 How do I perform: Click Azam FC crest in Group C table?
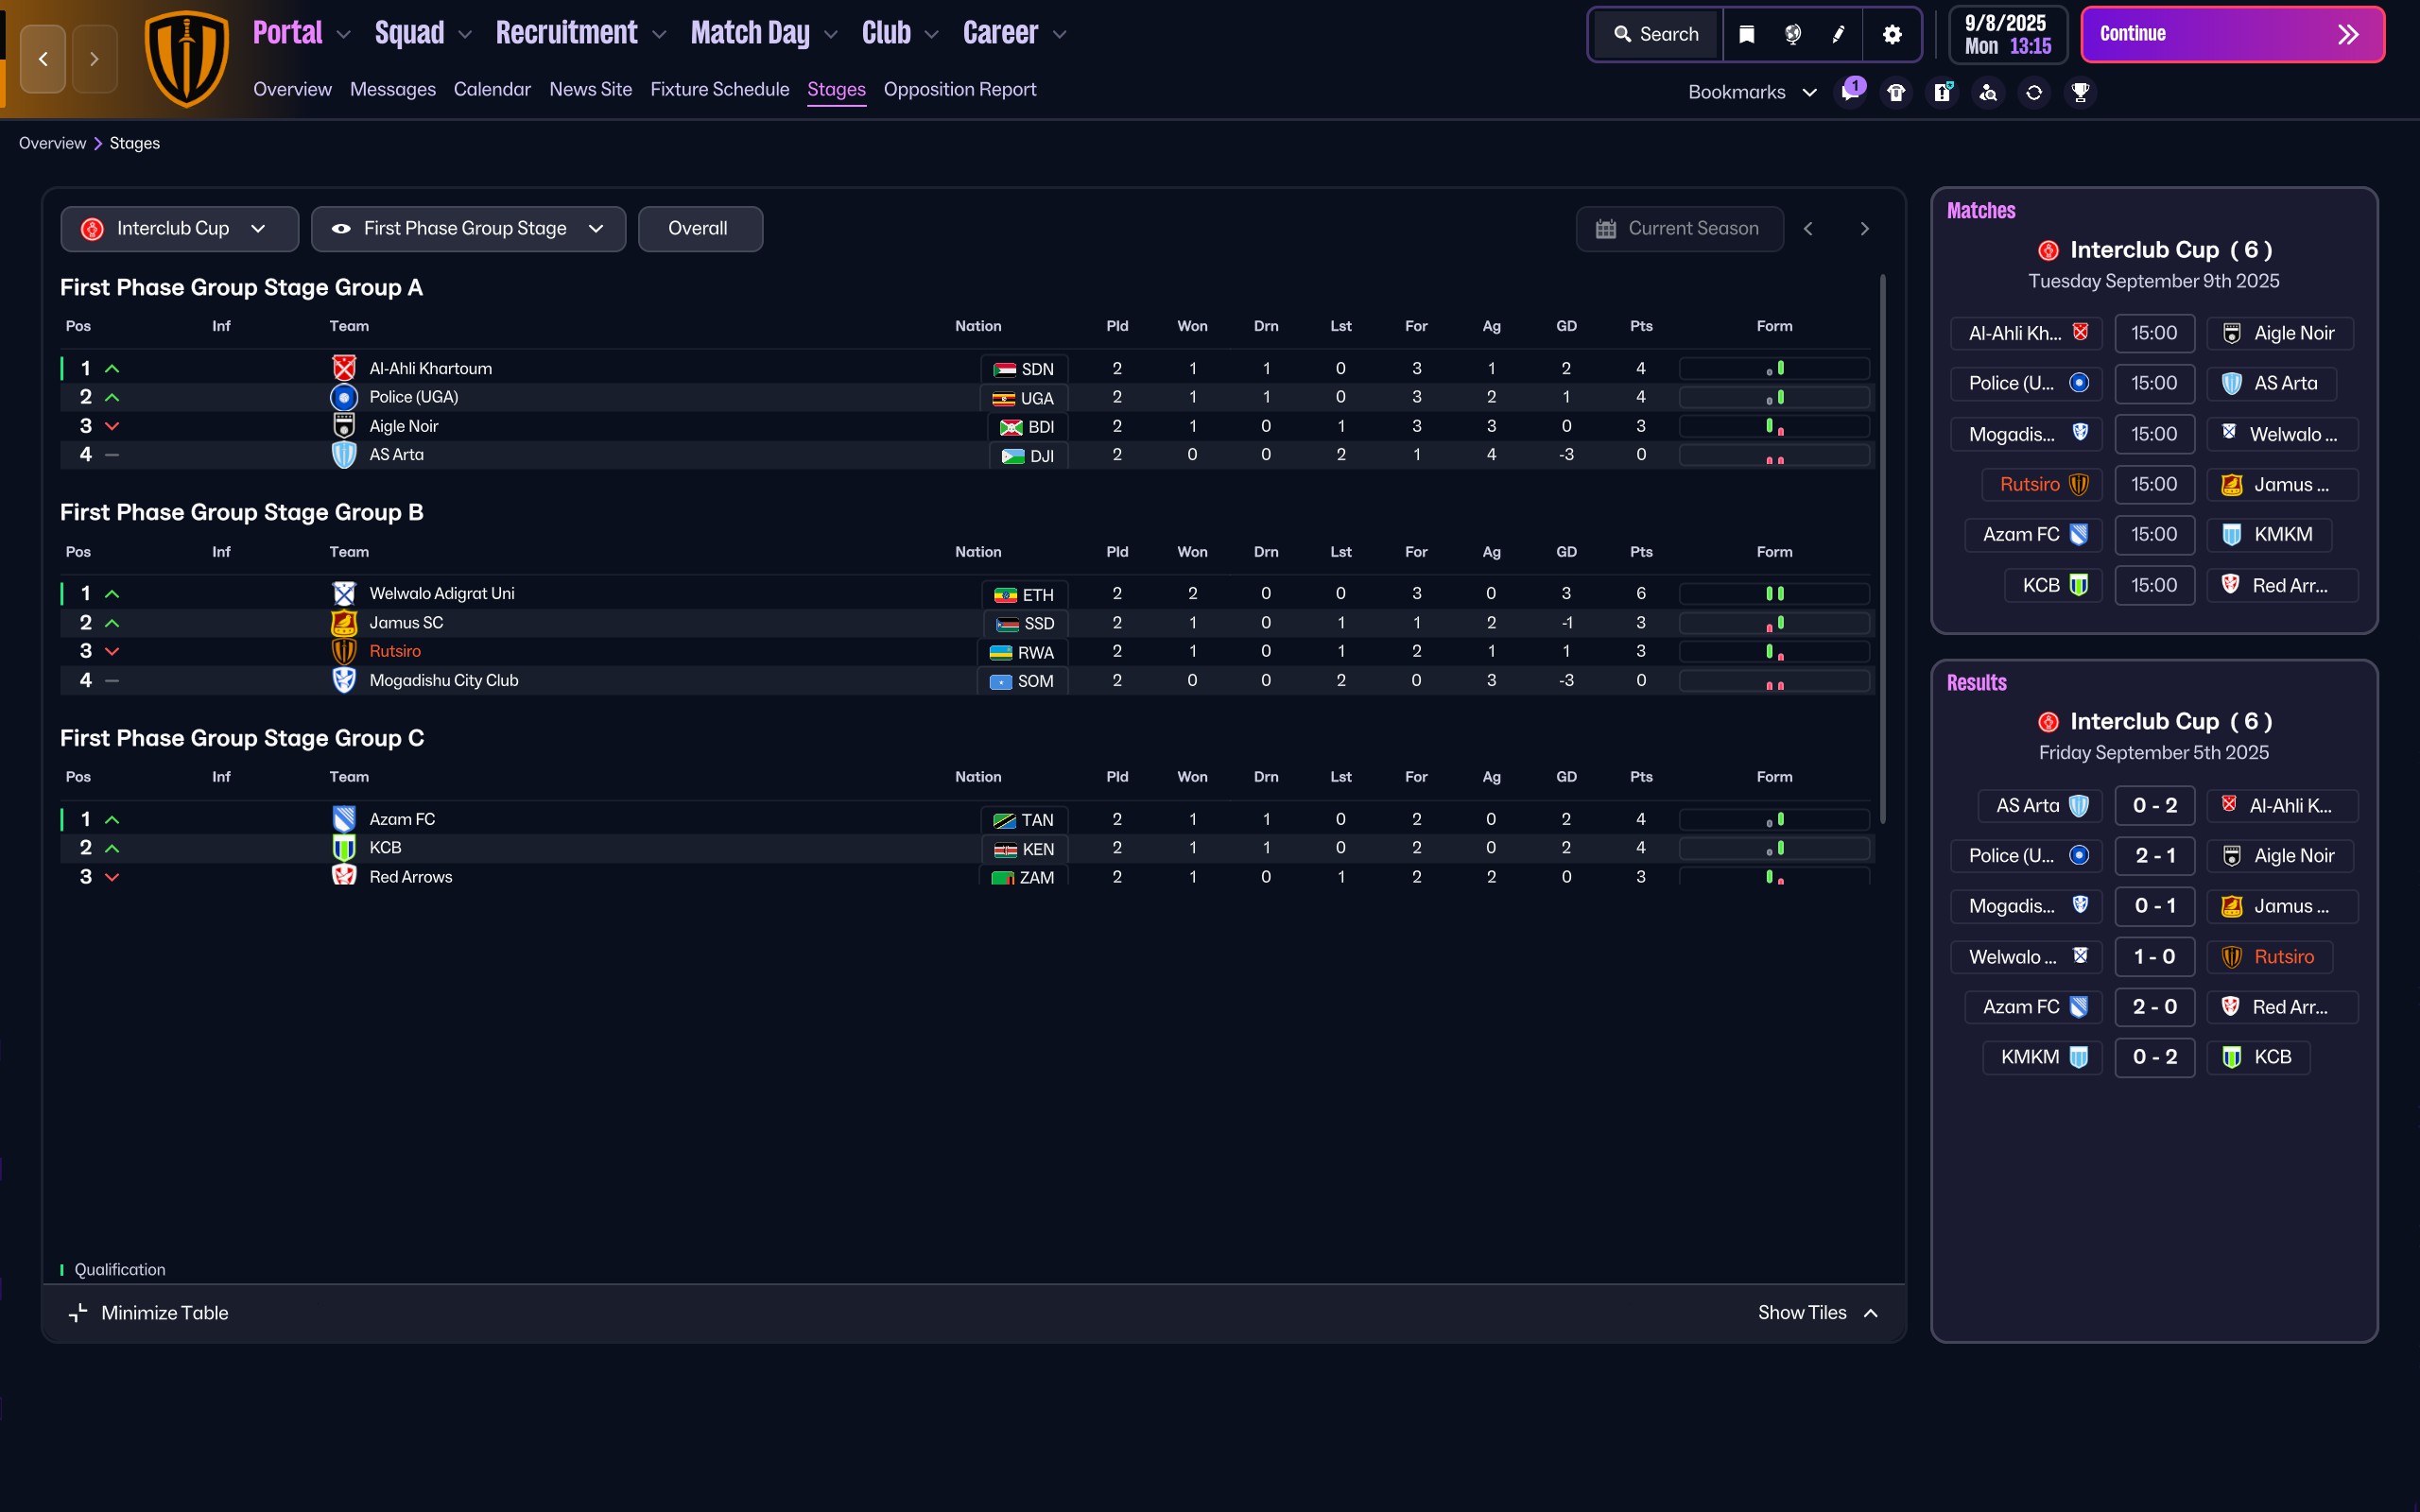[x=344, y=819]
